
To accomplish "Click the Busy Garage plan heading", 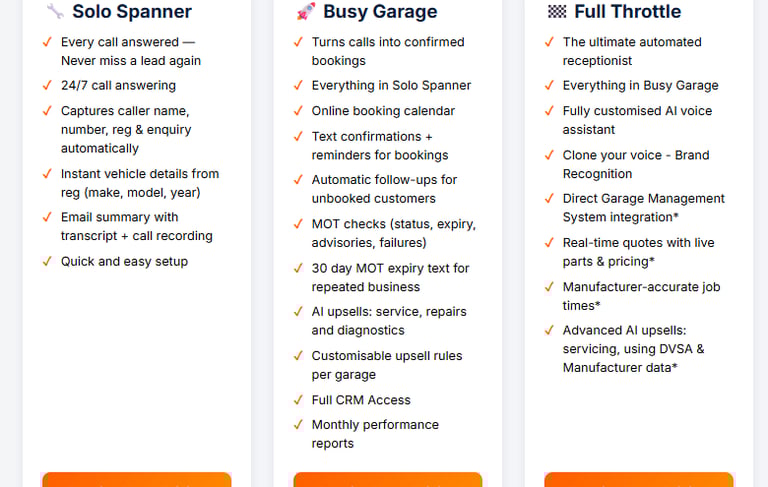I will point(380,11).
